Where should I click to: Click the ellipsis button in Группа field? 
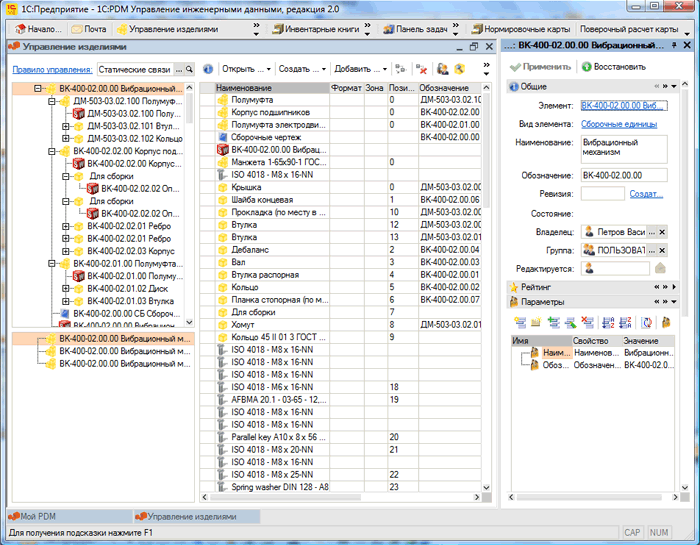pyautogui.click(x=652, y=250)
